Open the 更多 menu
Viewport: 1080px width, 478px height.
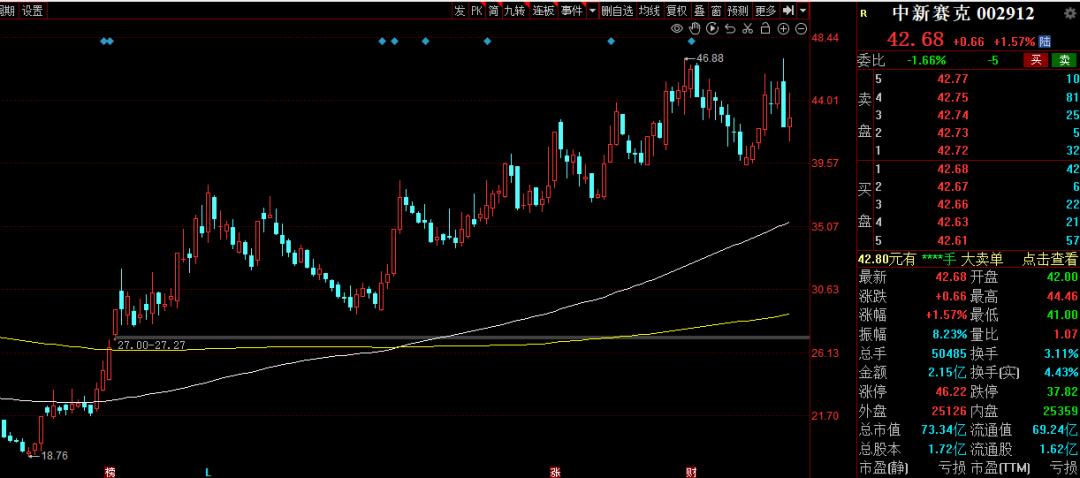click(x=765, y=10)
